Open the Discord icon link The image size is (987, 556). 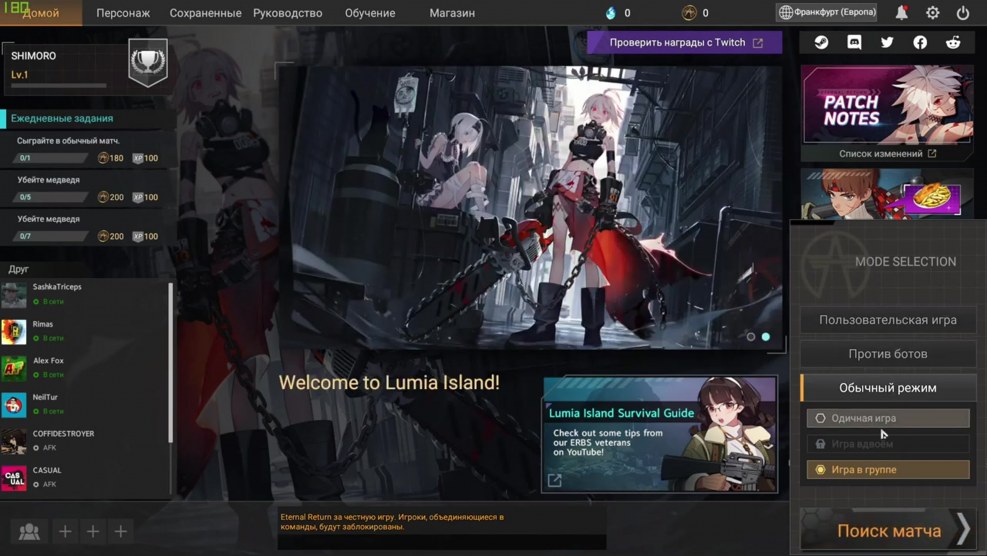pyautogui.click(x=854, y=42)
